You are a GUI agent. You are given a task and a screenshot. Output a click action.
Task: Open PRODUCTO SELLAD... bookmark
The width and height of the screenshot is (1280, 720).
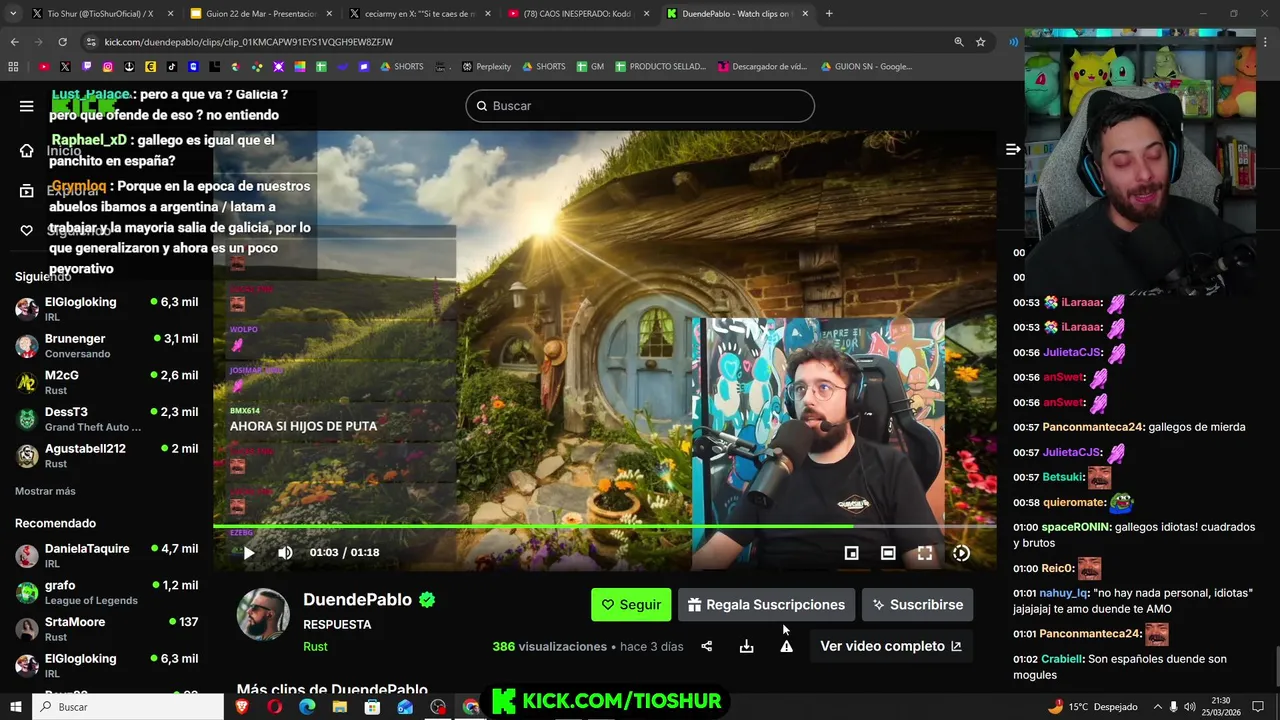660,67
